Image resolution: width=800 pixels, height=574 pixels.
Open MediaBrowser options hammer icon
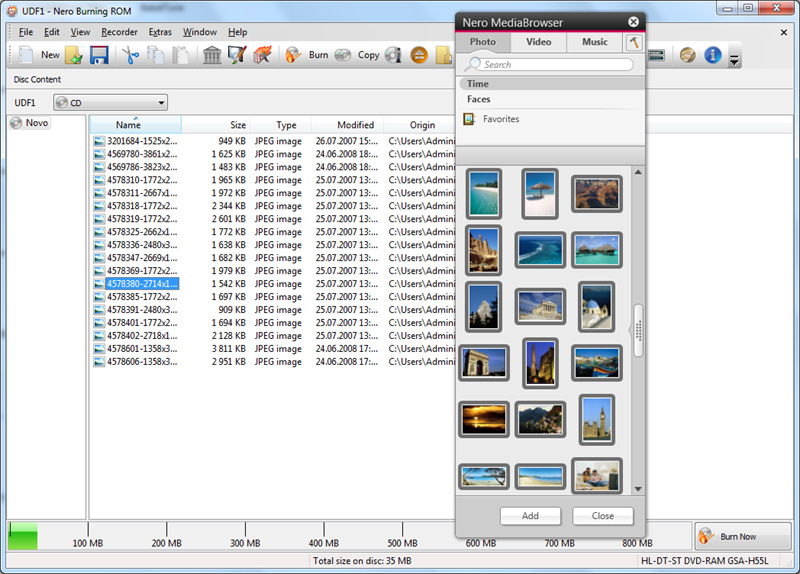tap(634, 42)
